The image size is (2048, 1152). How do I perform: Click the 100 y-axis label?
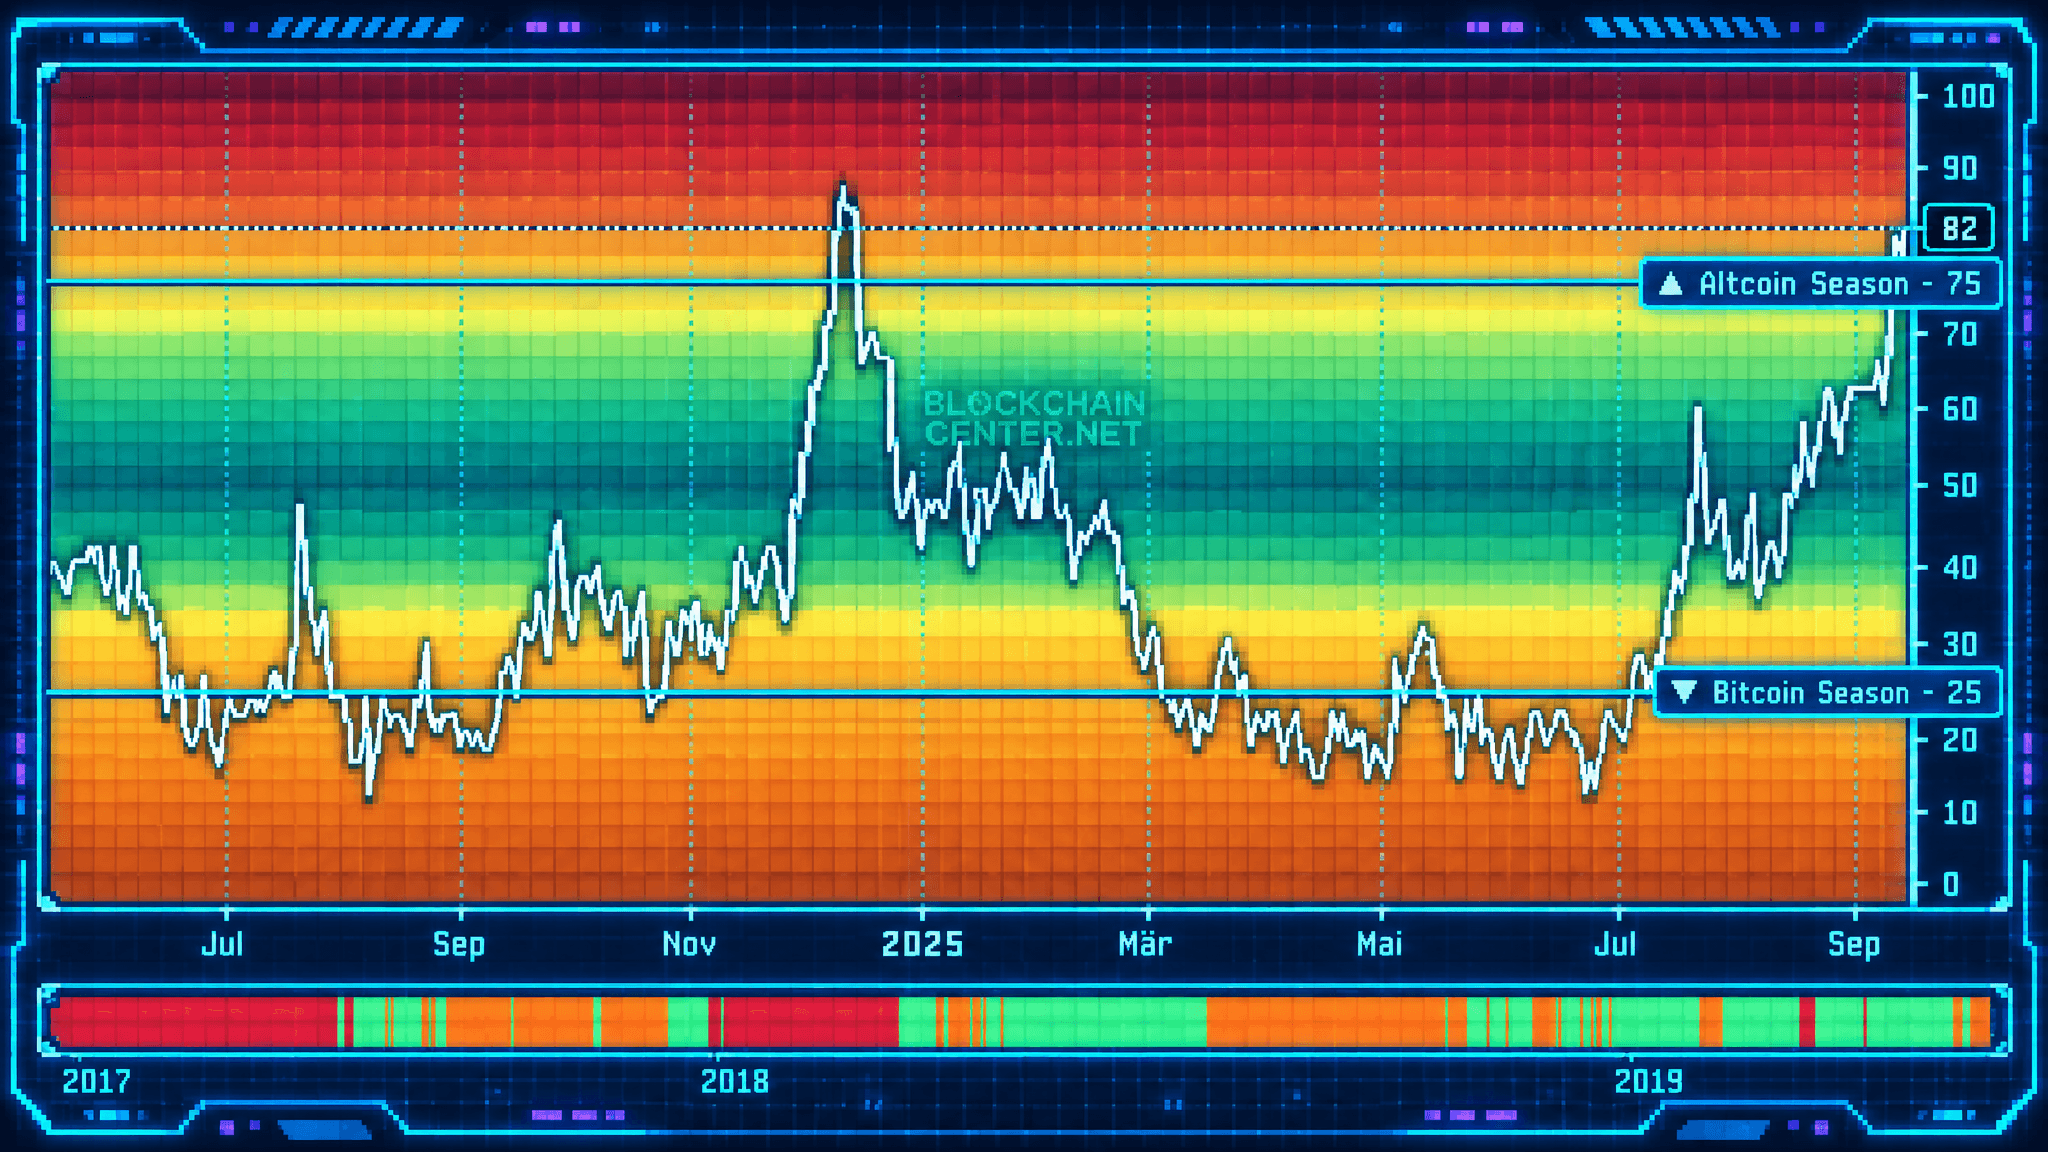pyautogui.click(x=1968, y=96)
